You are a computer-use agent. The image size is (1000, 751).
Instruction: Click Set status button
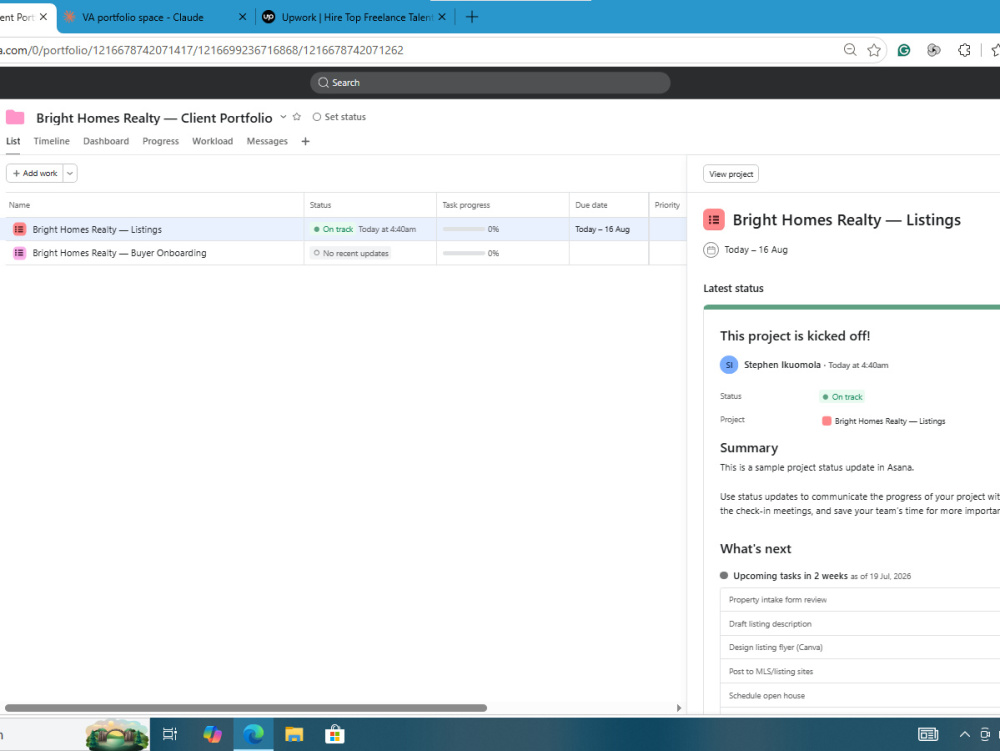point(339,117)
